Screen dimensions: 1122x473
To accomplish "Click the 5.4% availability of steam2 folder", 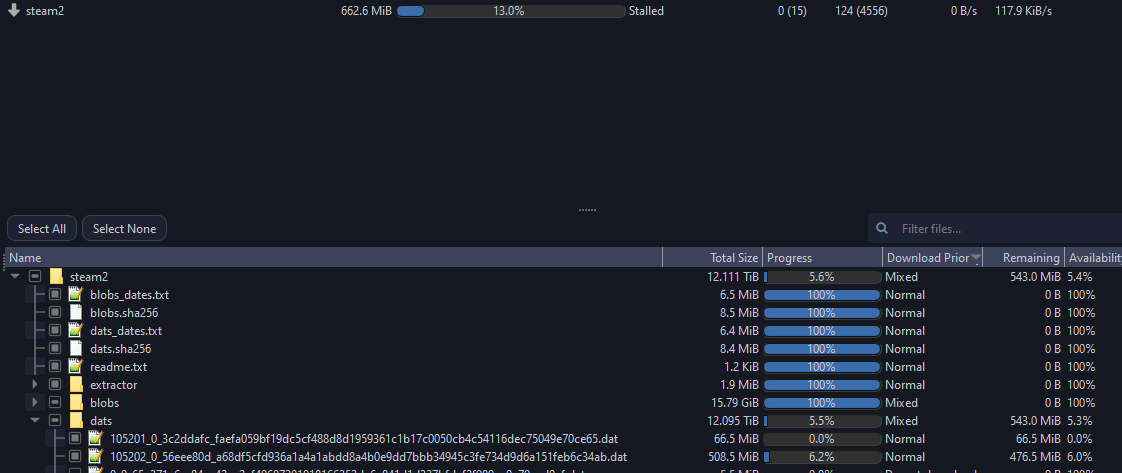I will click(1080, 277).
